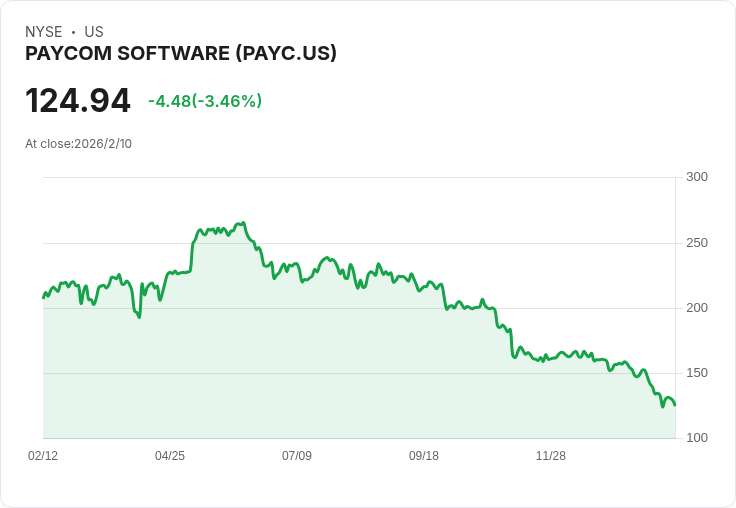Click the 09/18 date on the x-axis

(424, 456)
